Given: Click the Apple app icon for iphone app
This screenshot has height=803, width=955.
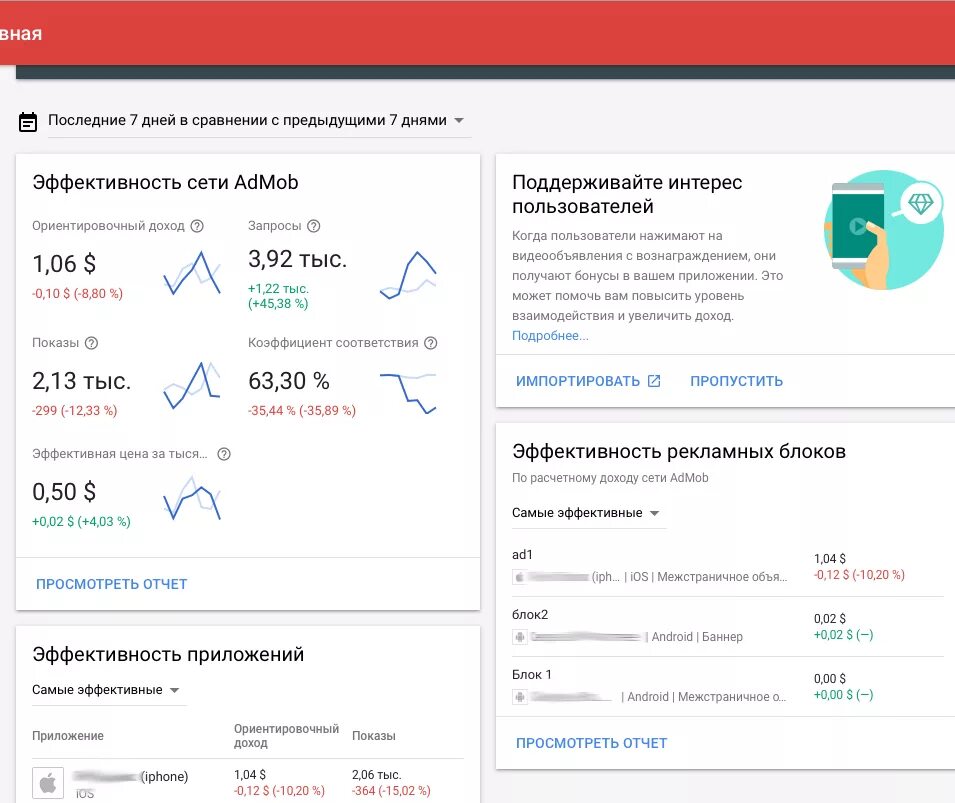Looking at the screenshot, I should 48,783.
